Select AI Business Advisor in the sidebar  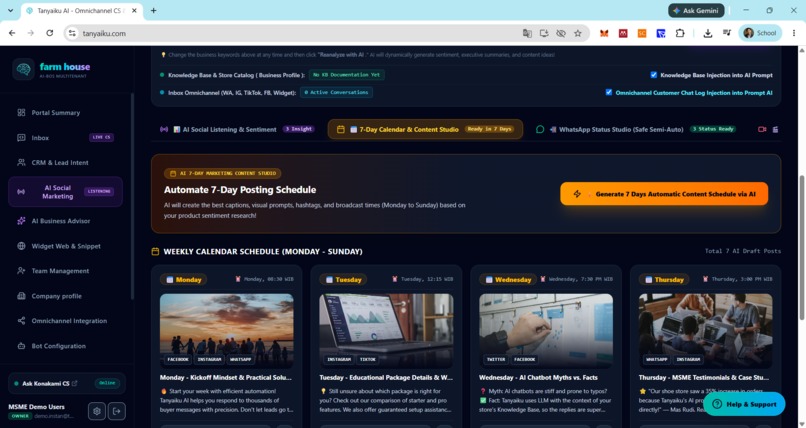pyautogui.click(x=61, y=221)
